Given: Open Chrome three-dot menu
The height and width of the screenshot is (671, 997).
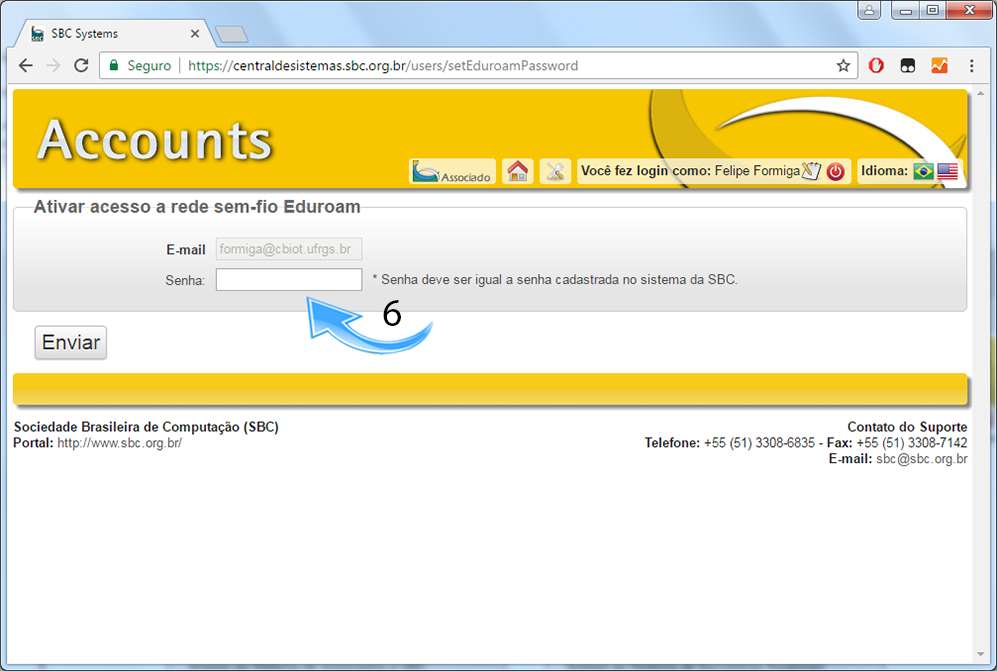Looking at the screenshot, I should pos(971,66).
